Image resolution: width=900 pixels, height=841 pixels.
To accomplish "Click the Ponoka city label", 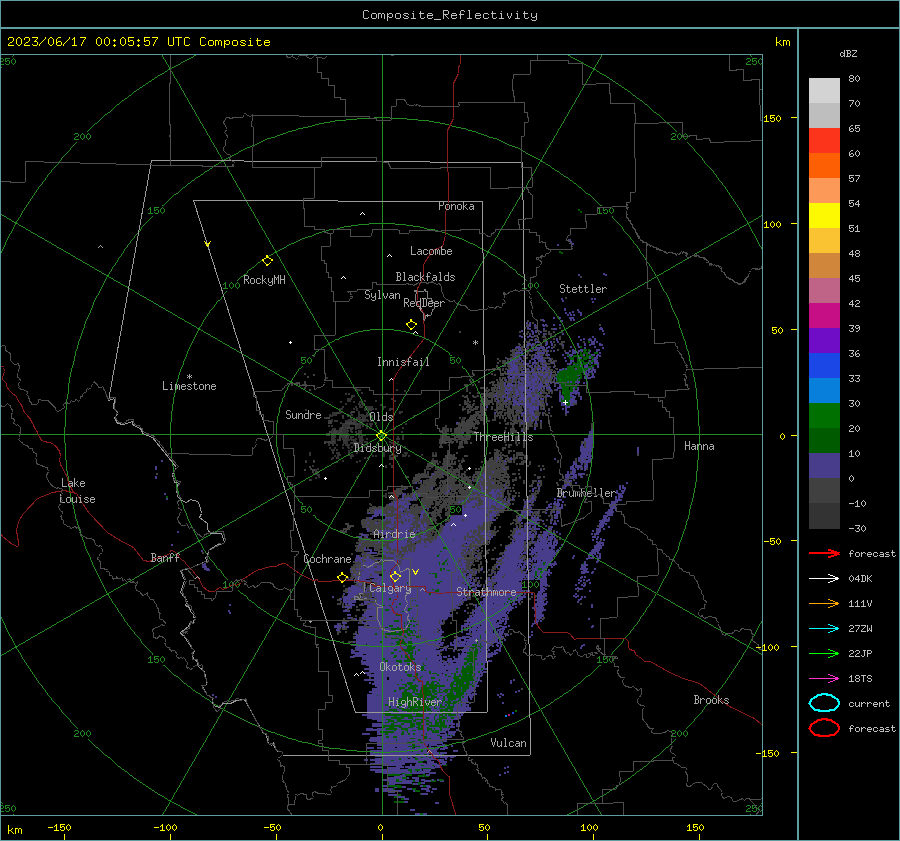I will pyautogui.click(x=456, y=206).
